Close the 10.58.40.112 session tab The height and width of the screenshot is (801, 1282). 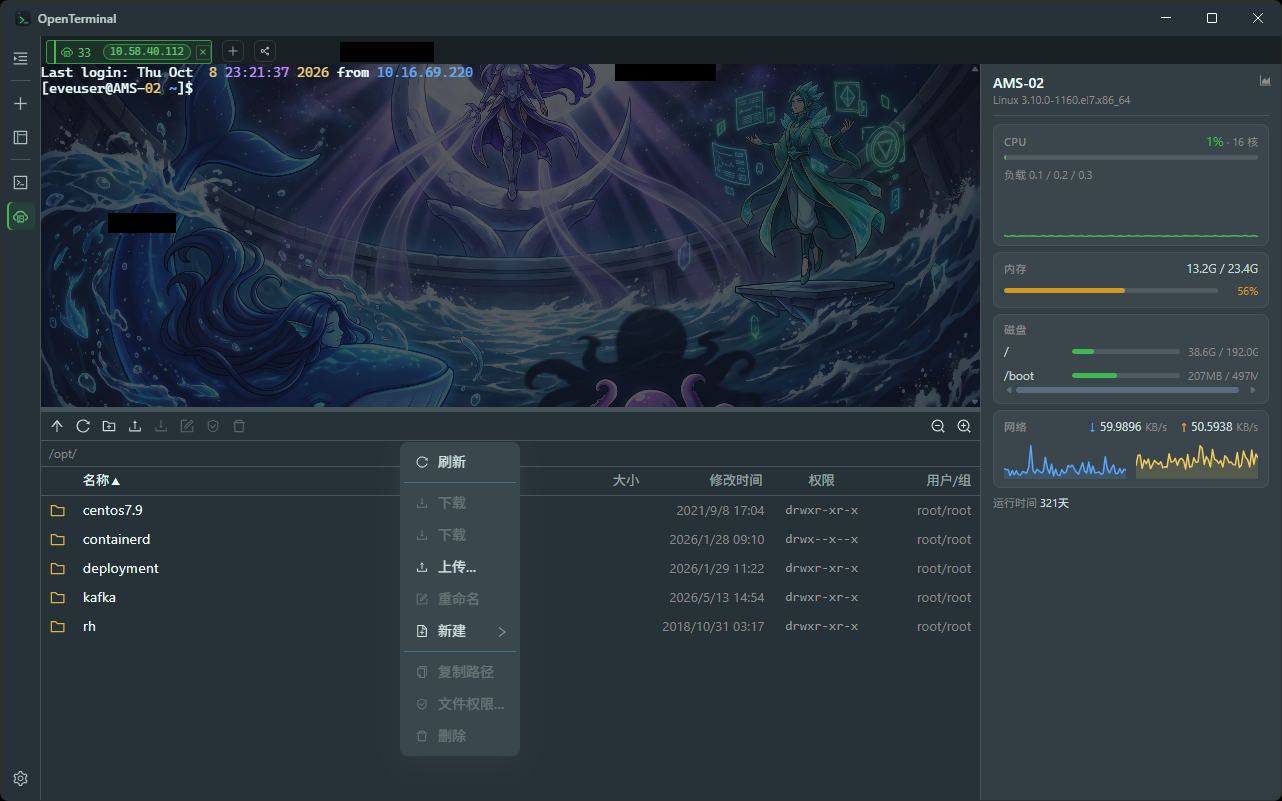tap(203, 52)
